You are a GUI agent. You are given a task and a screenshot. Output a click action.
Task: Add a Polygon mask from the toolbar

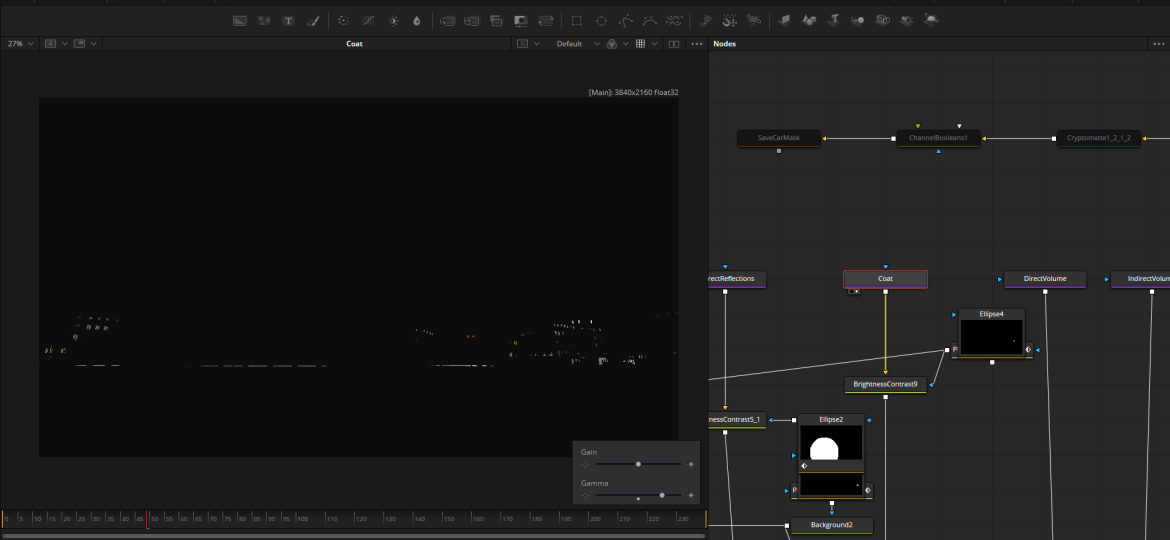tap(626, 20)
